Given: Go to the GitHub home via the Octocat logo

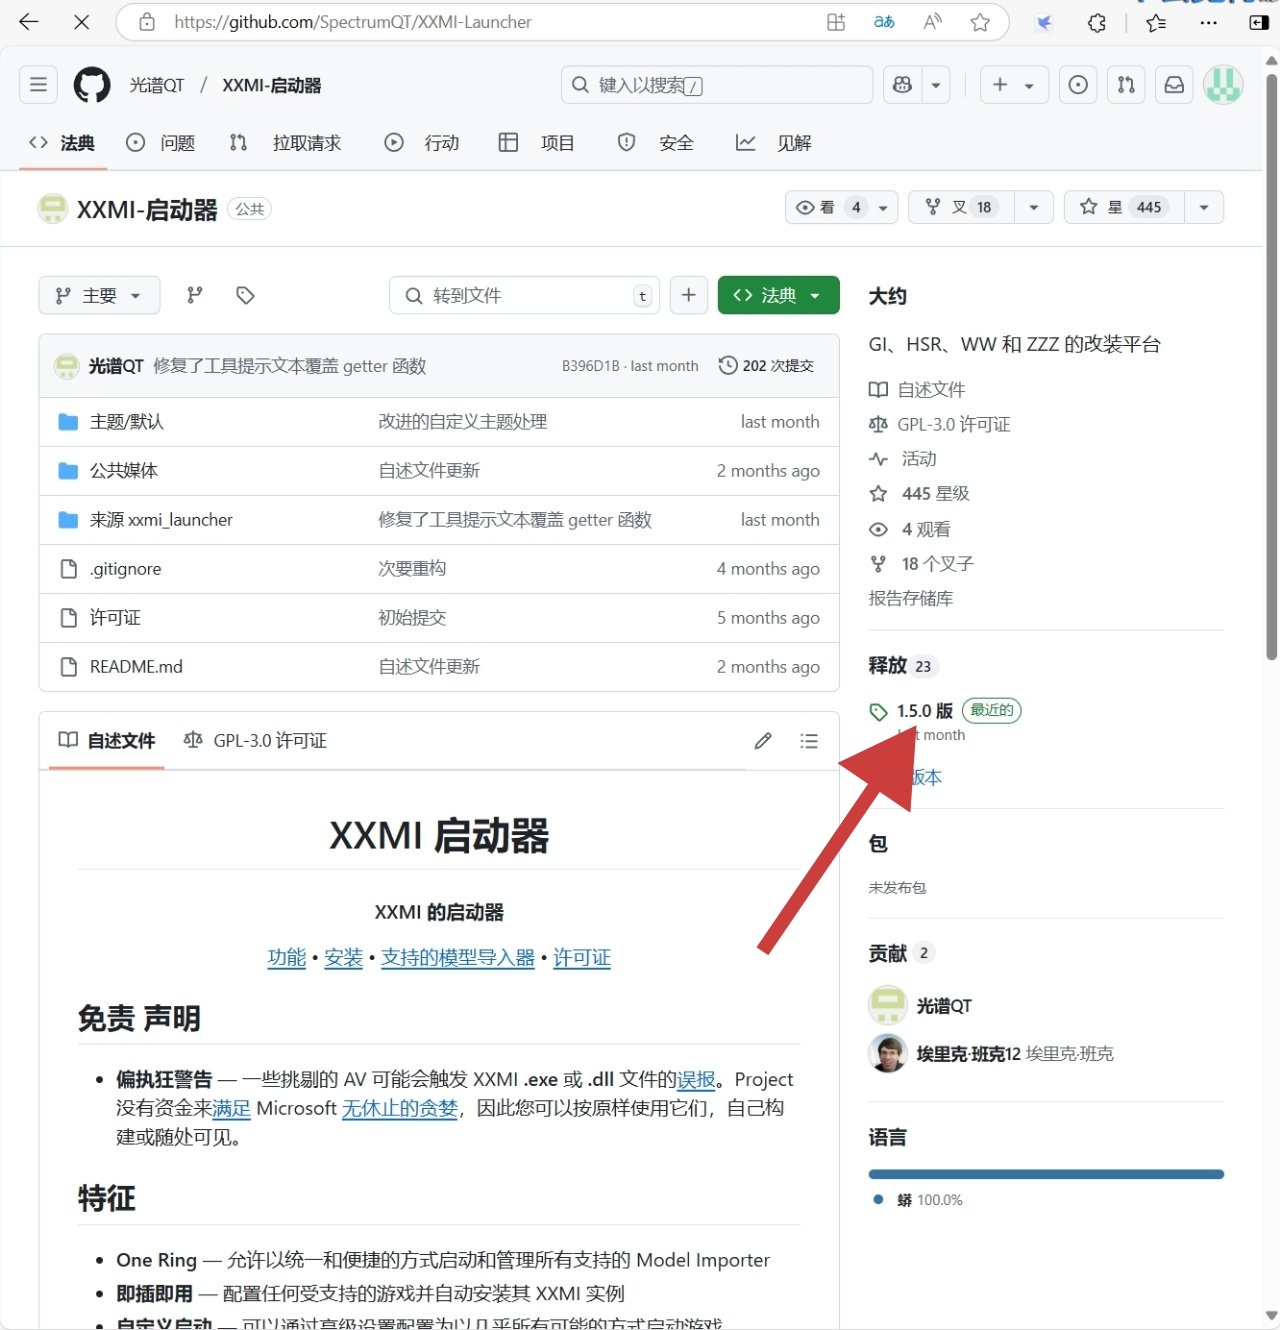Looking at the screenshot, I should tap(92, 85).
